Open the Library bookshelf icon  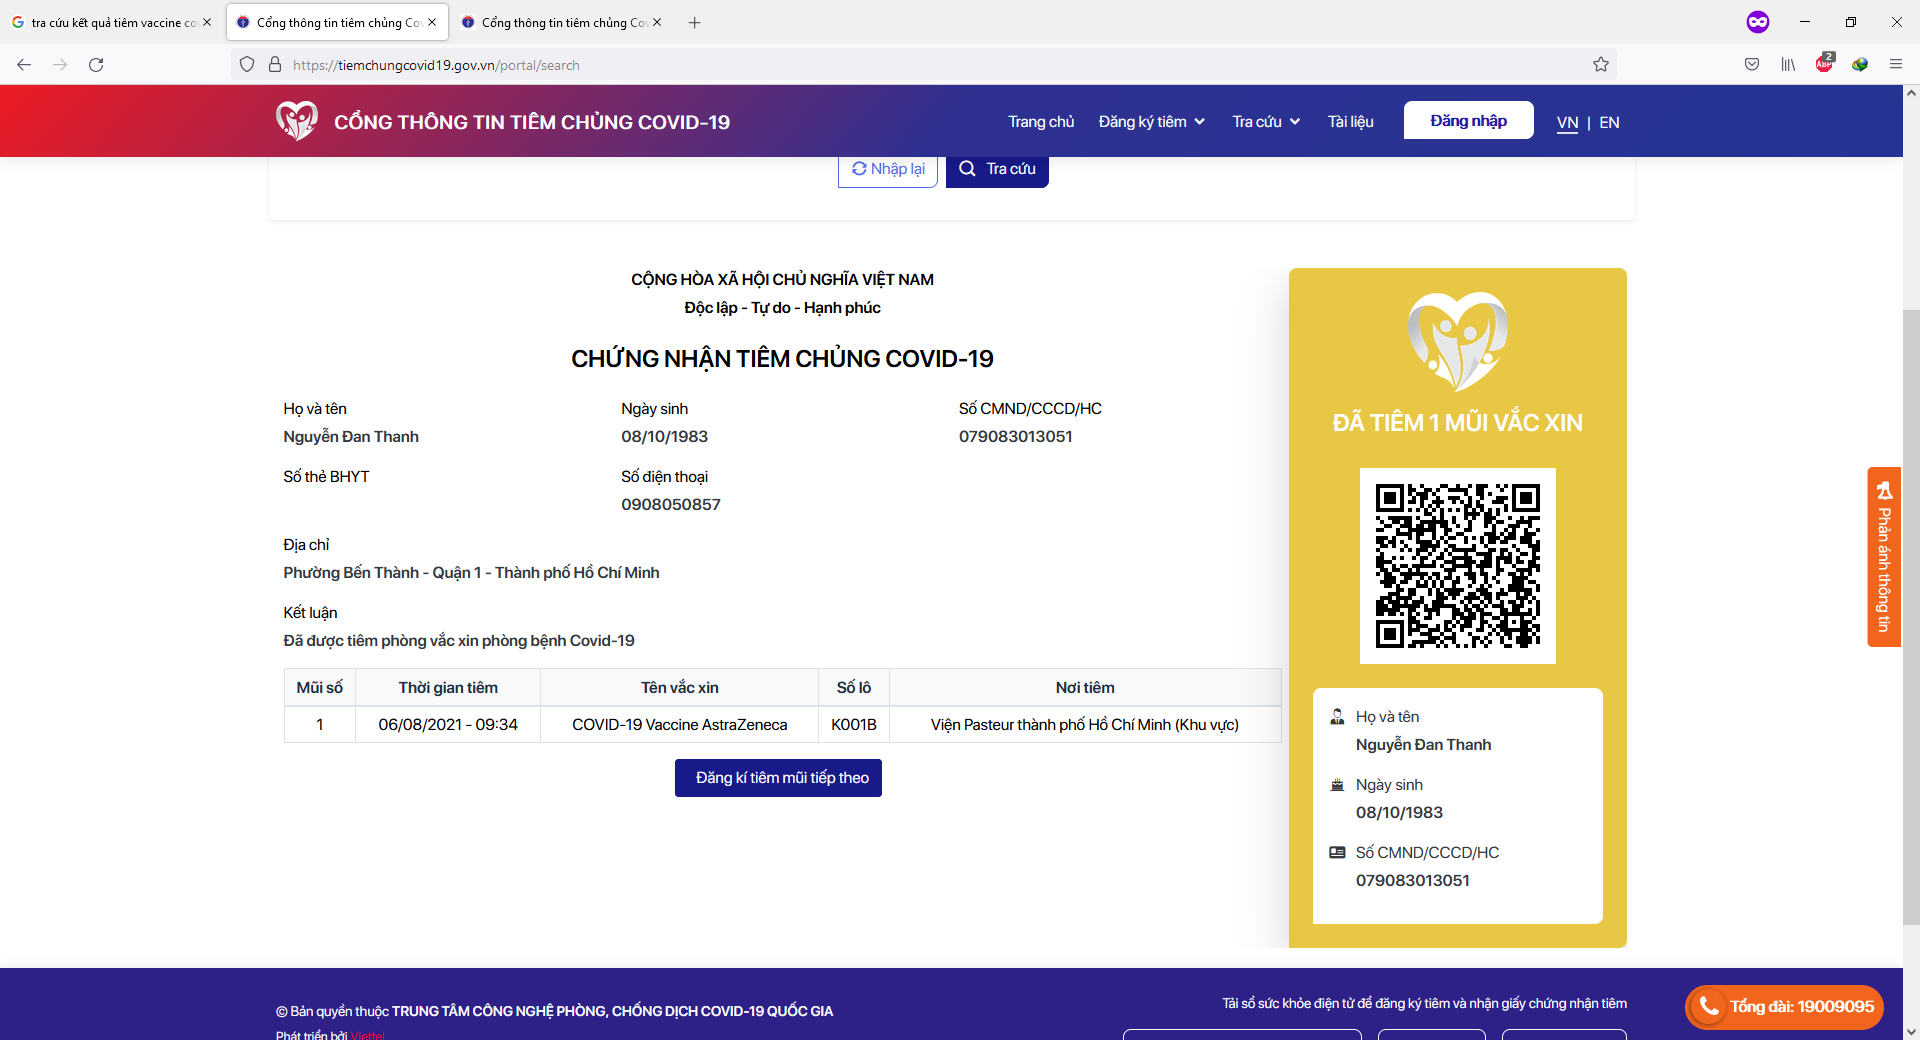pyautogui.click(x=1788, y=65)
